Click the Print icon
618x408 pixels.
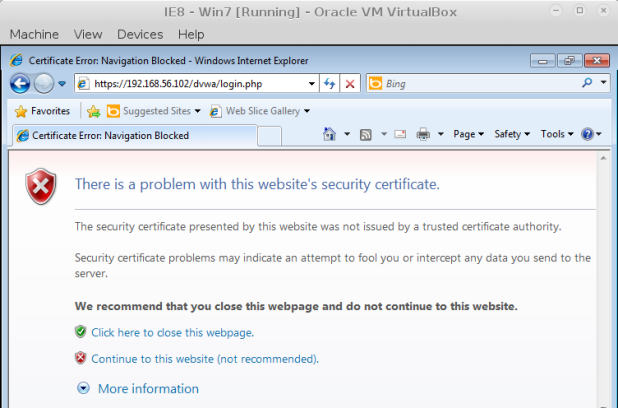[x=423, y=134]
